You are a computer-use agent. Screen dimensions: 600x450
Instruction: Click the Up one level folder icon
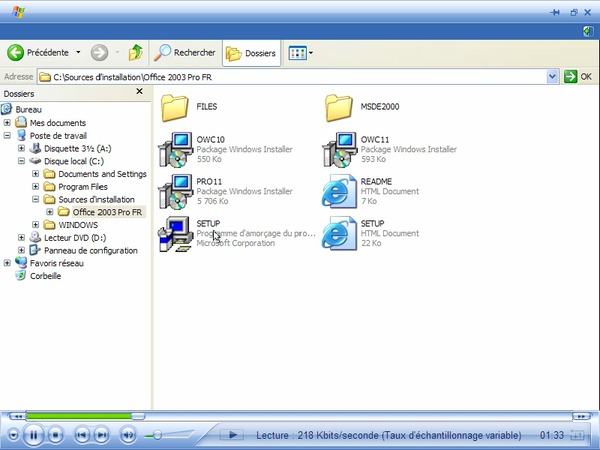(x=136, y=52)
